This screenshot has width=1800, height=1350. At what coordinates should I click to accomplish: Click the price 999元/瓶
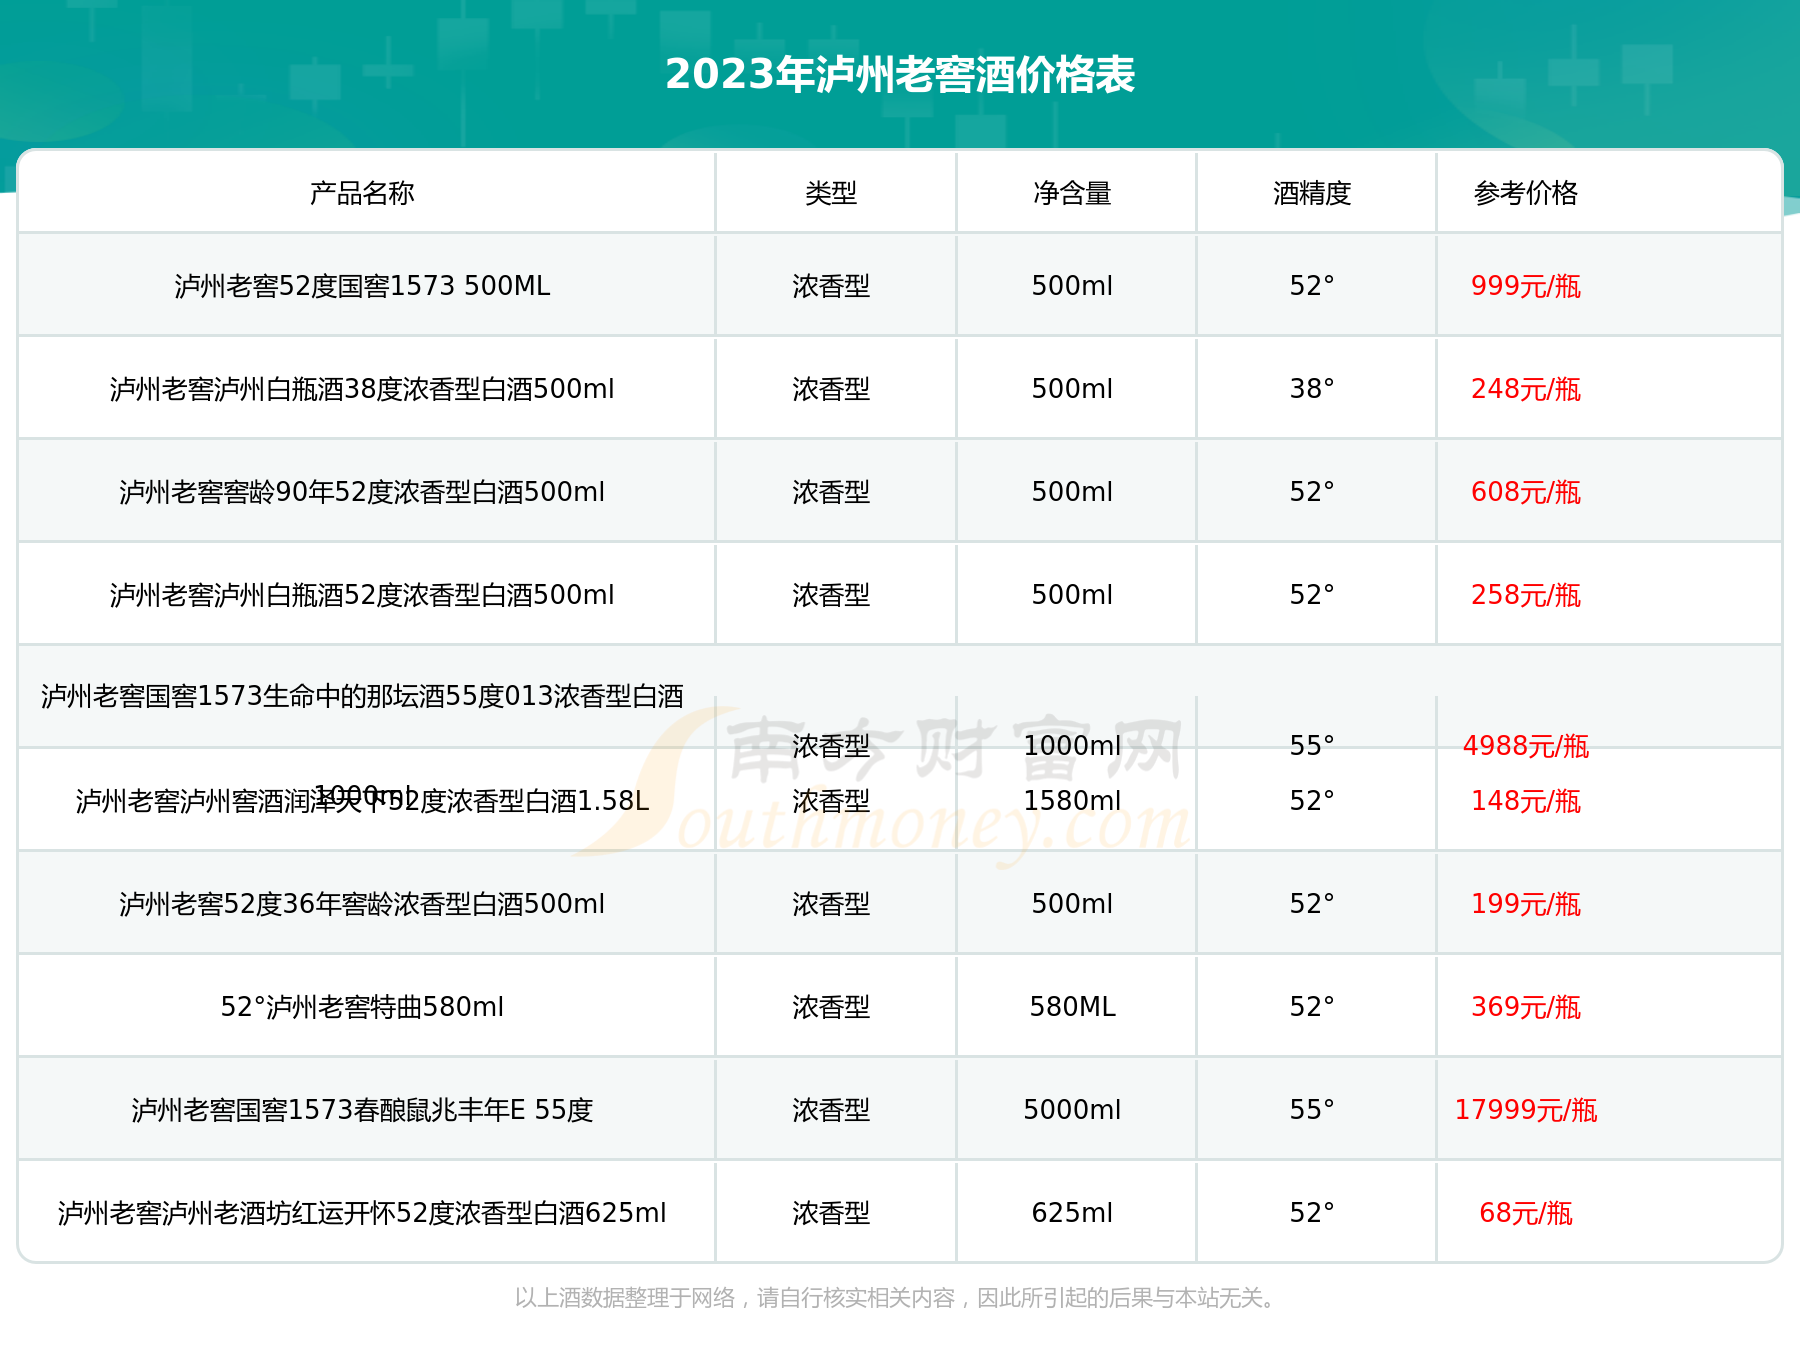click(x=1525, y=286)
